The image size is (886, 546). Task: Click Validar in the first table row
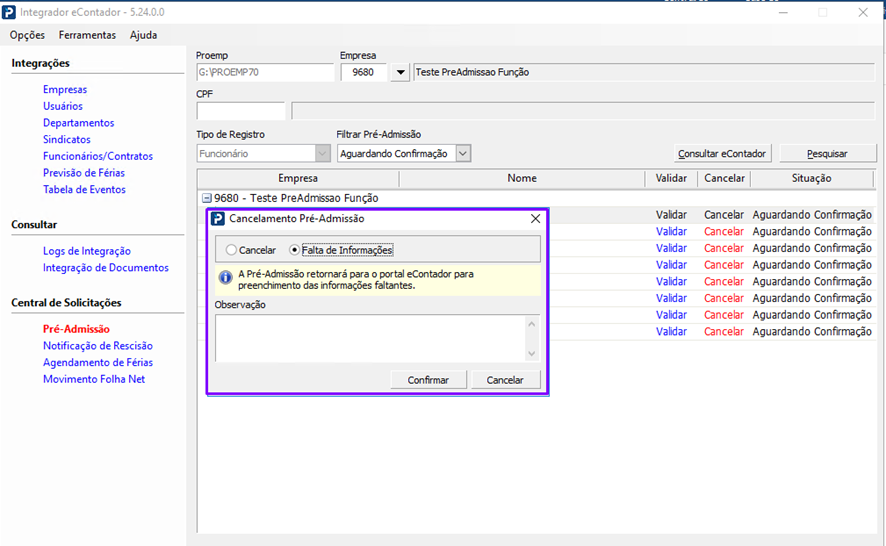click(x=671, y=215)
